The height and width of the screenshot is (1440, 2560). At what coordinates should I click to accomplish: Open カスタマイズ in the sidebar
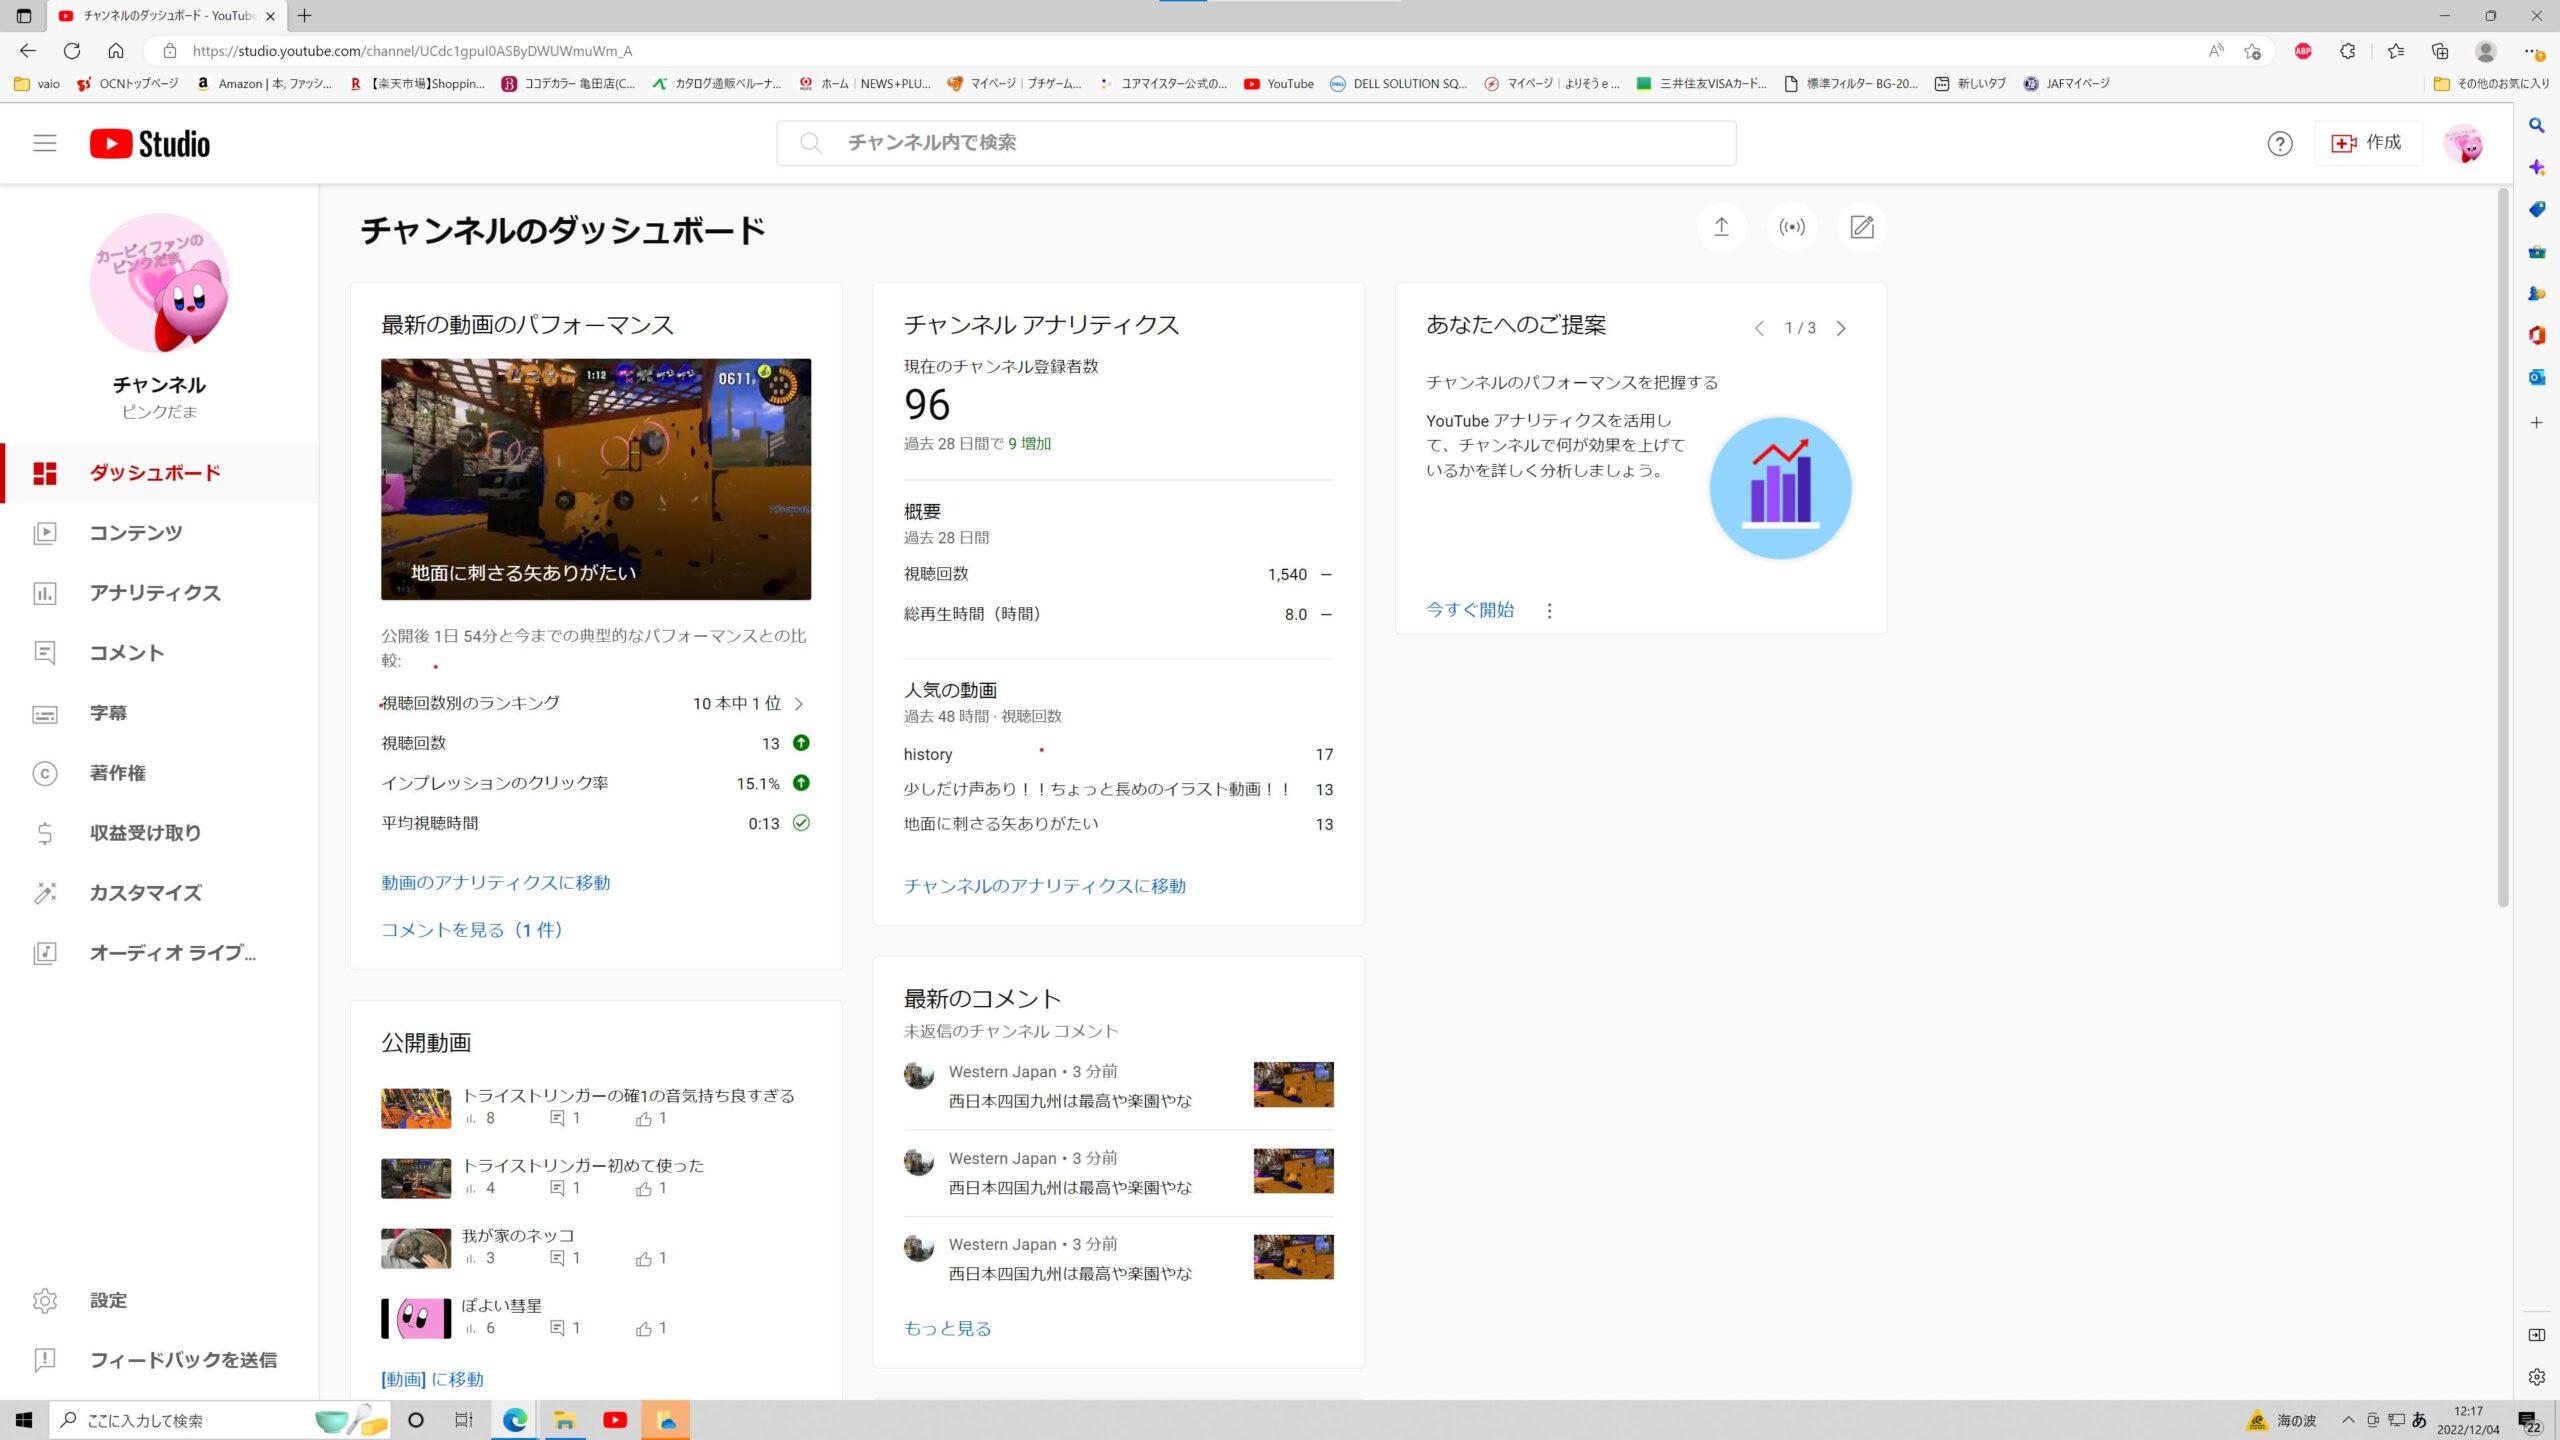point(160,893)
